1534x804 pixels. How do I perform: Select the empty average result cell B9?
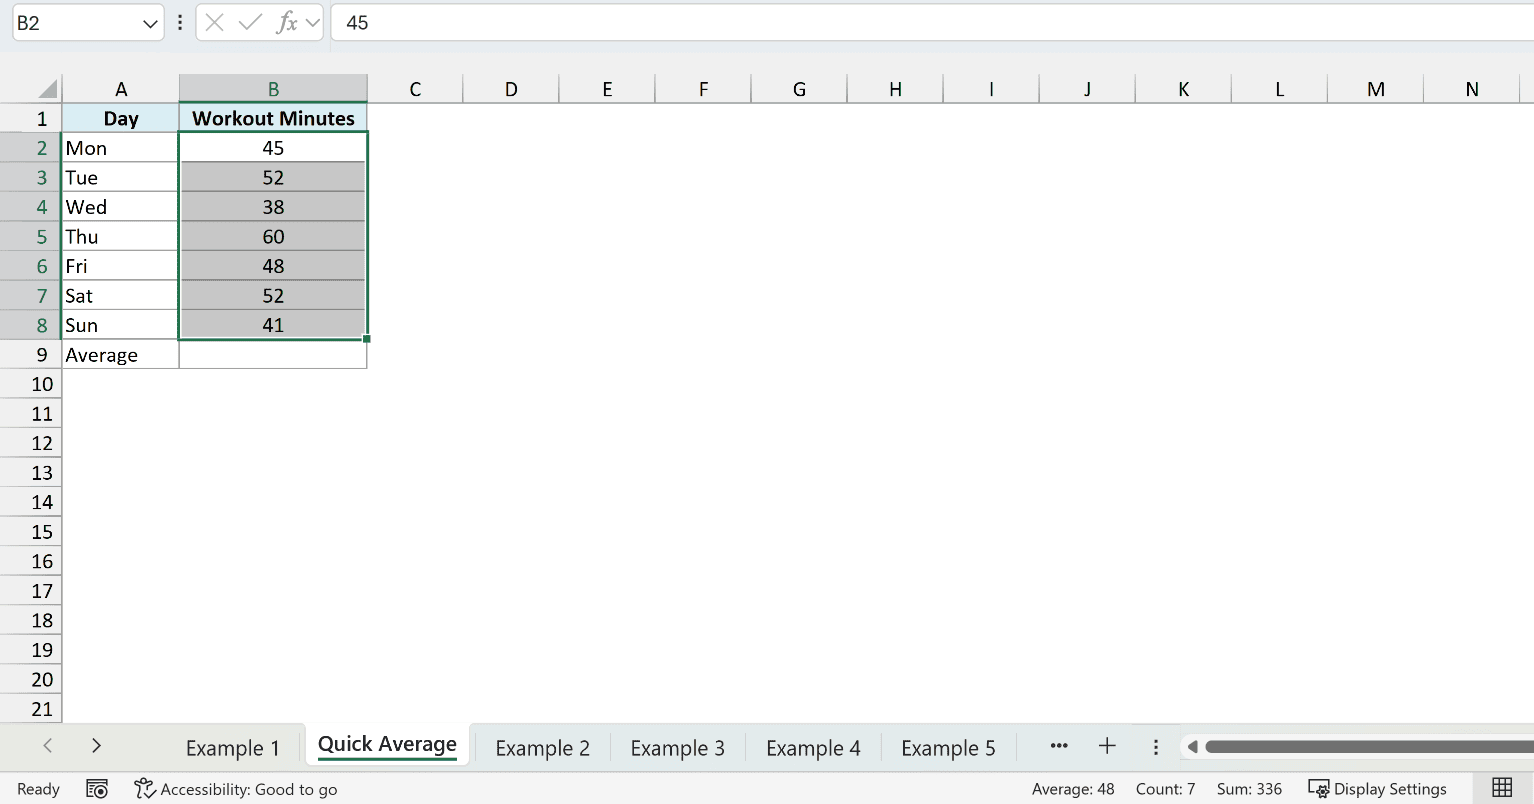tap(273, 355)
